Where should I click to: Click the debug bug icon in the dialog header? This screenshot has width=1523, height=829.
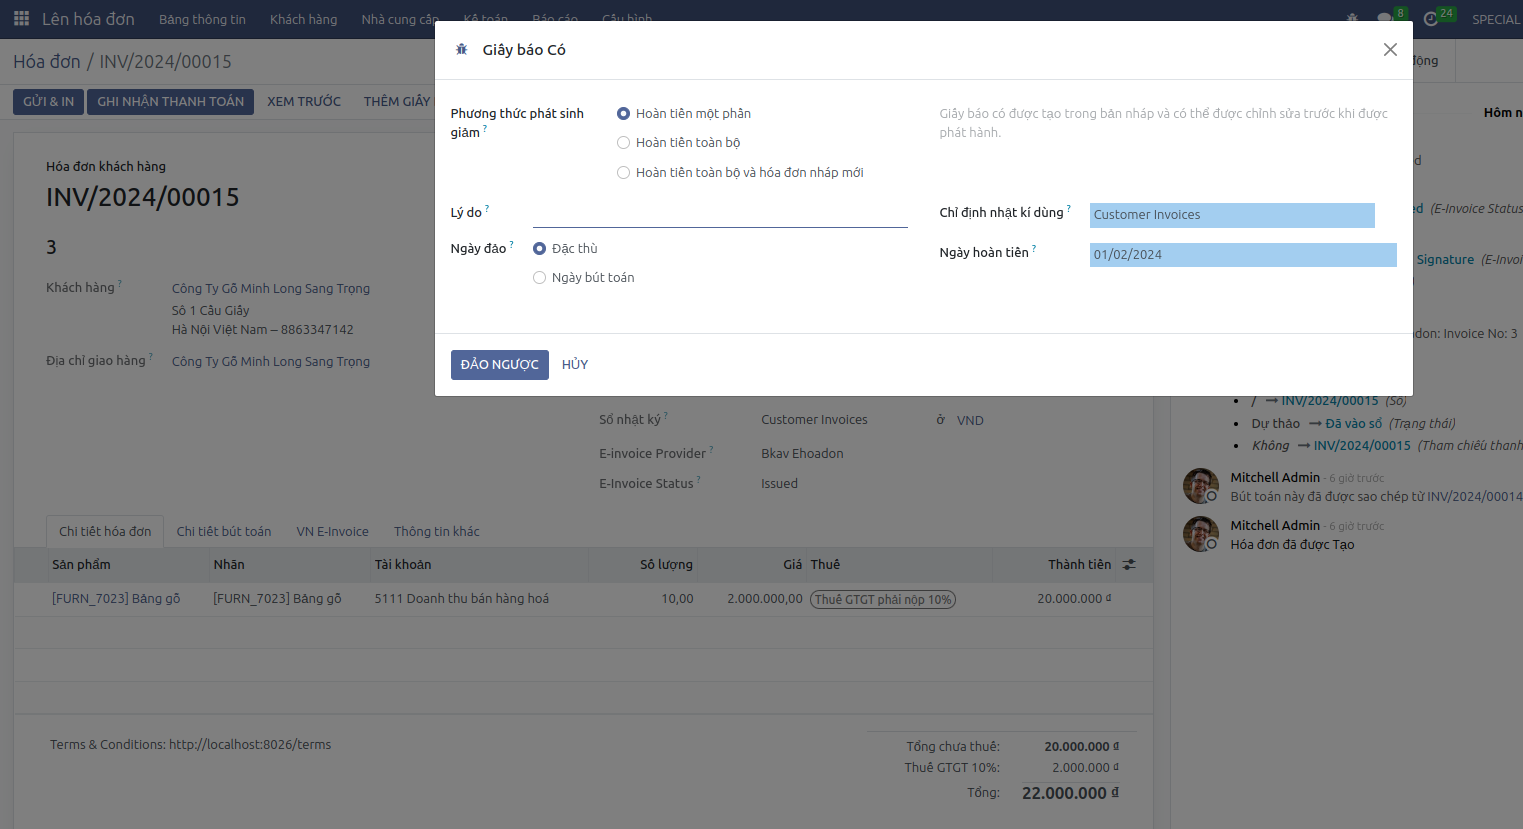[x=461, y=49]
